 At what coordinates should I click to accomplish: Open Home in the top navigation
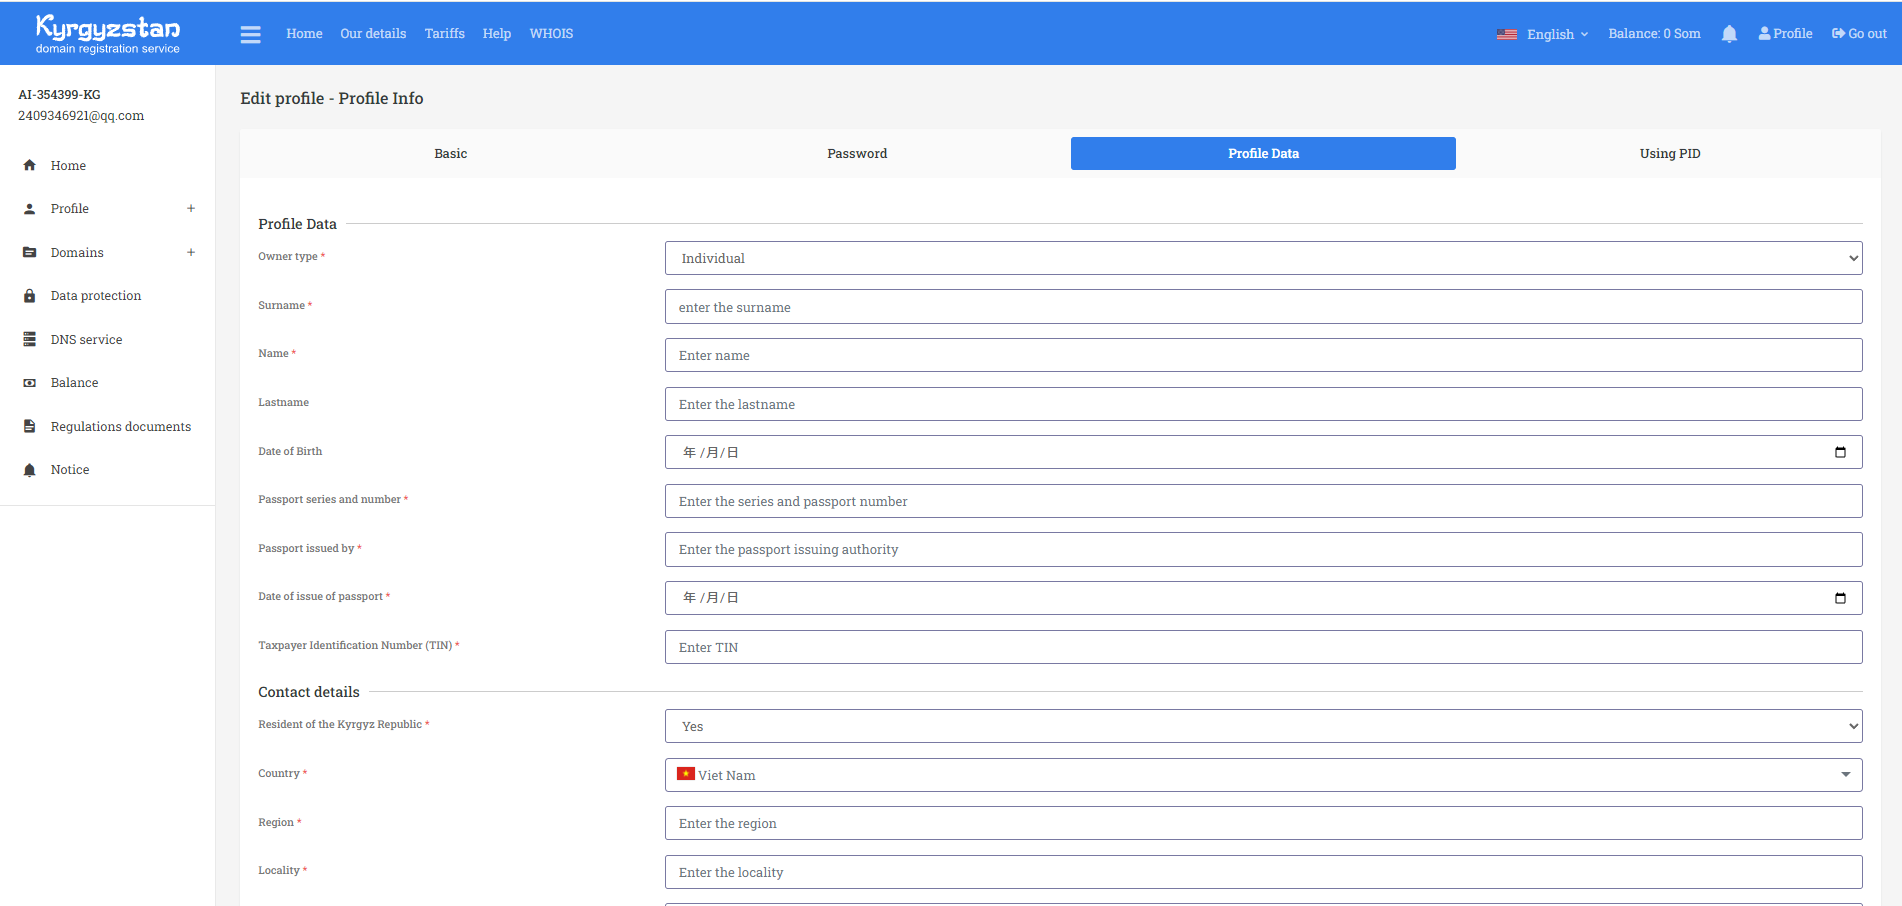pos(304,34)
